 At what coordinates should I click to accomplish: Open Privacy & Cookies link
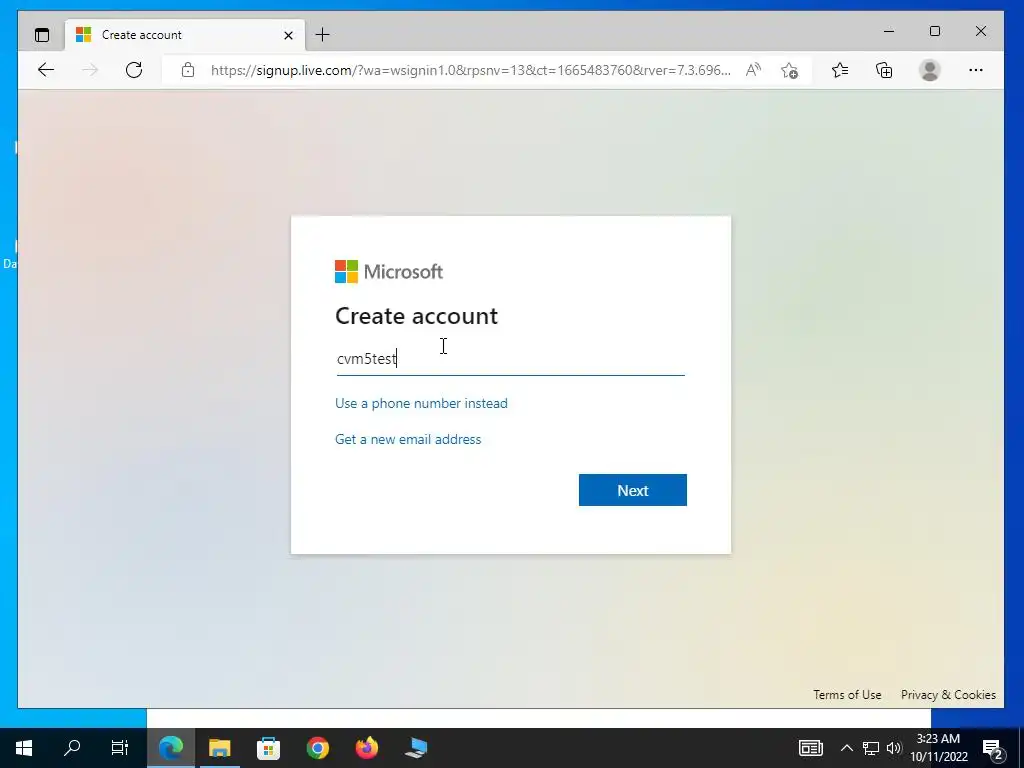click(948, 695)
